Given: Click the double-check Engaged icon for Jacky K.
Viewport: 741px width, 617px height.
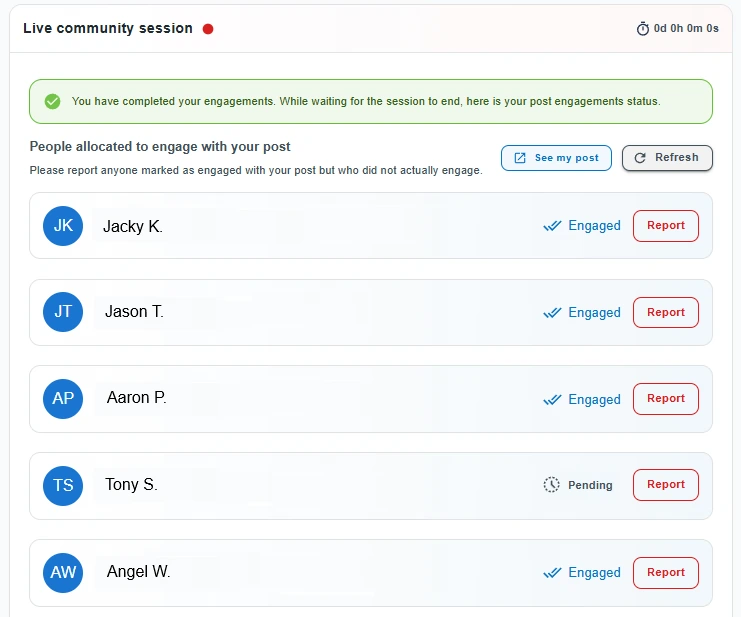Looking at the screenshot, I should coord(552,226).
